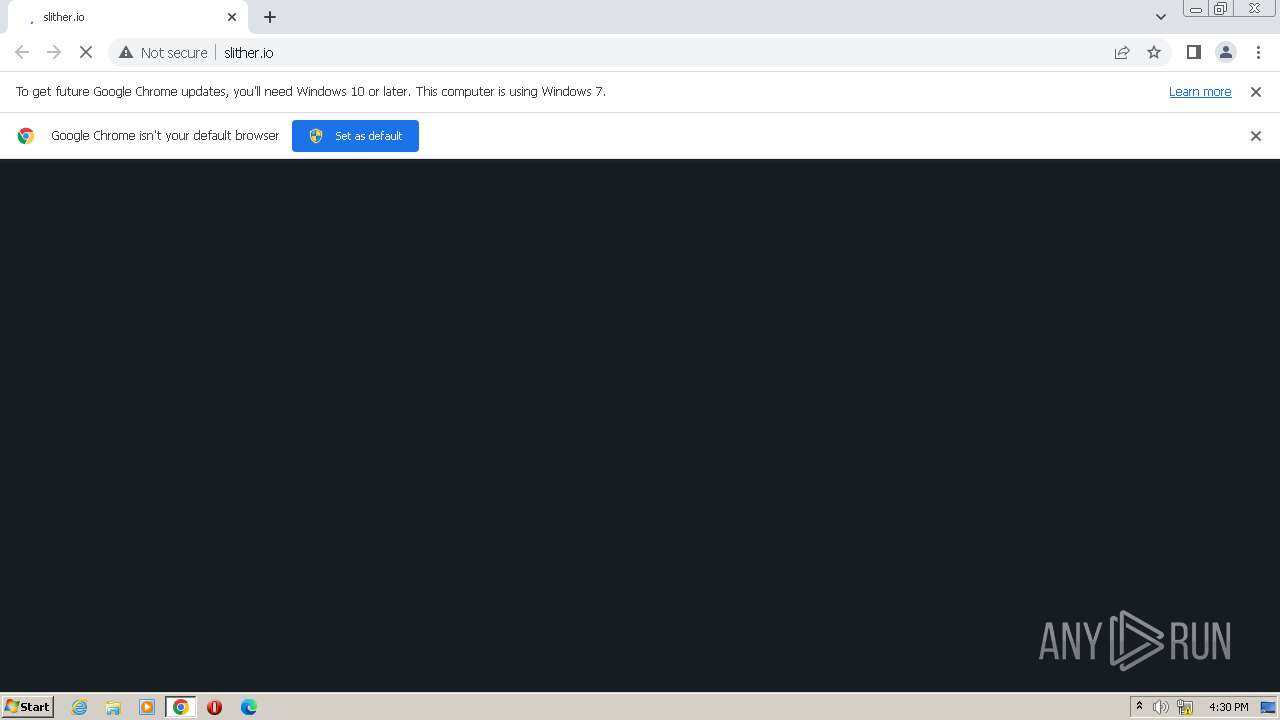Viewport: 1280px width, 720px height.
Task: Open the Windows Start menu
Action: coord(28,706)
